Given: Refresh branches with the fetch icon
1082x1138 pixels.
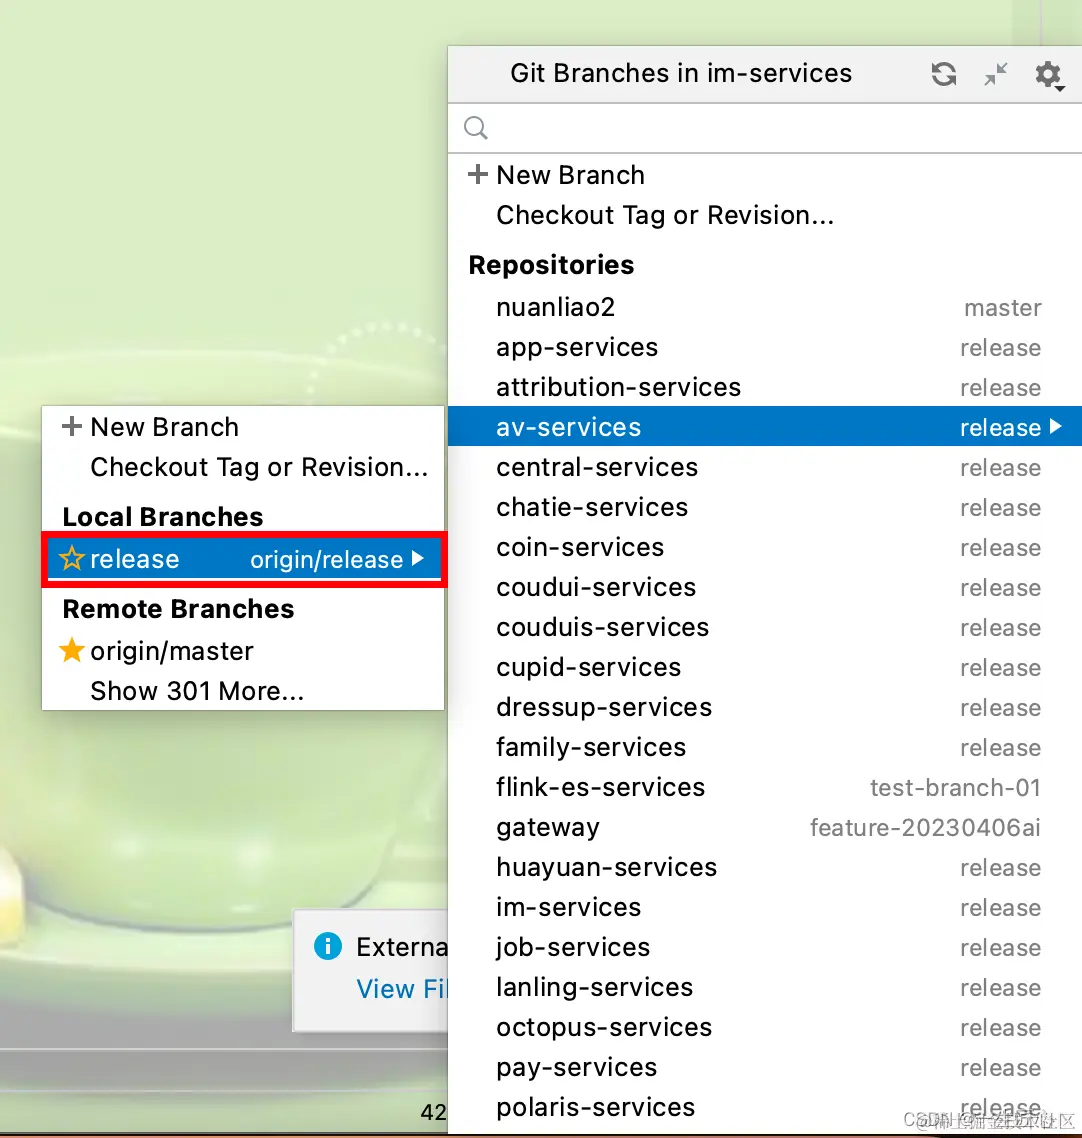Looking at the screenshot, I should pyautogui.click(x=943, y=74).
